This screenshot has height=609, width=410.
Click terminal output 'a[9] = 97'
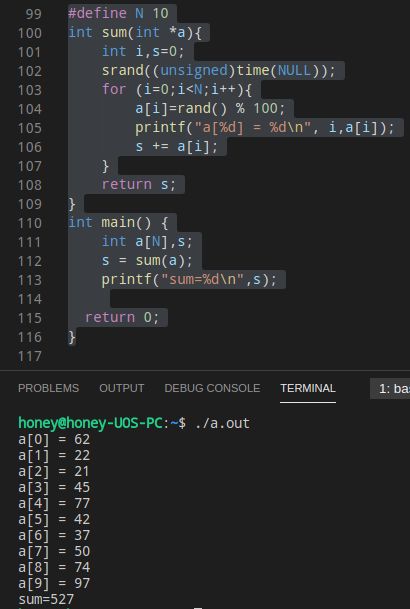[54, 583]
